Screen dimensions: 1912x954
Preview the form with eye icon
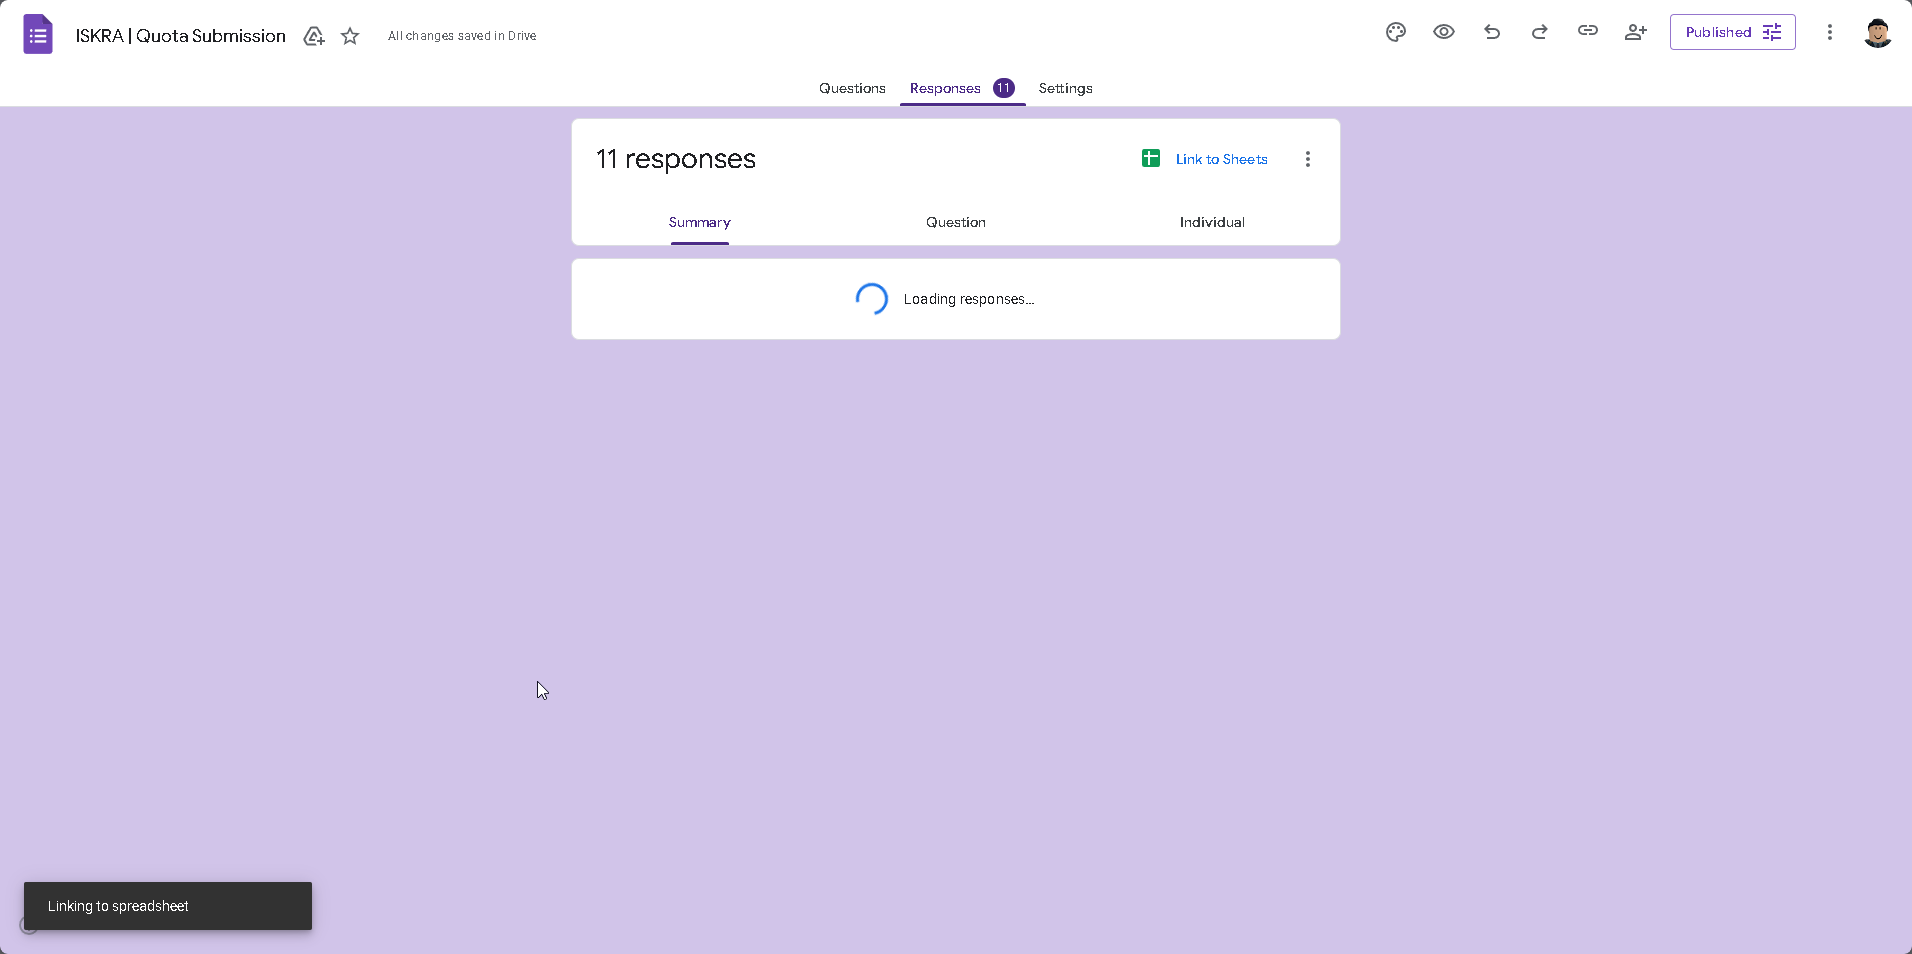(1444, 32)
